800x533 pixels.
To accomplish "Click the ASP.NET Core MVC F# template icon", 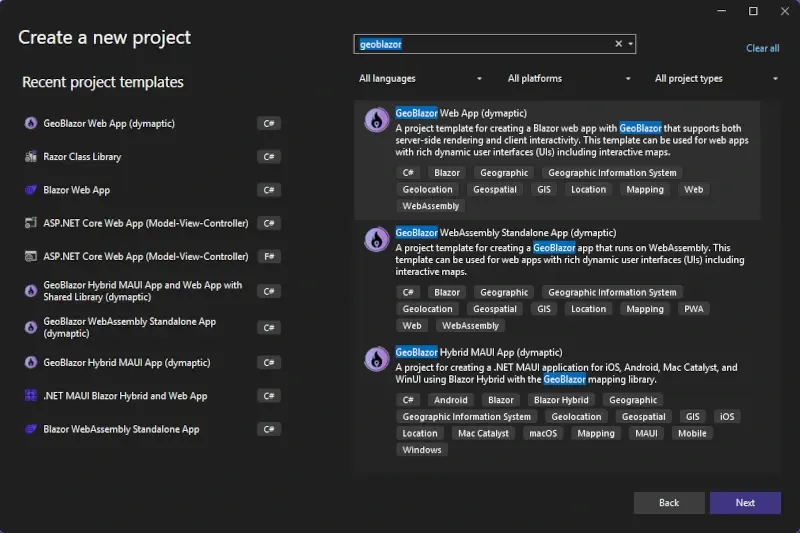I will click(31, 256).
